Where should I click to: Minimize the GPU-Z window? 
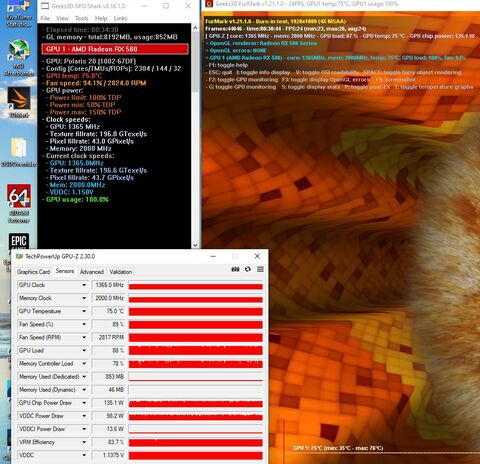coord(213,256)
